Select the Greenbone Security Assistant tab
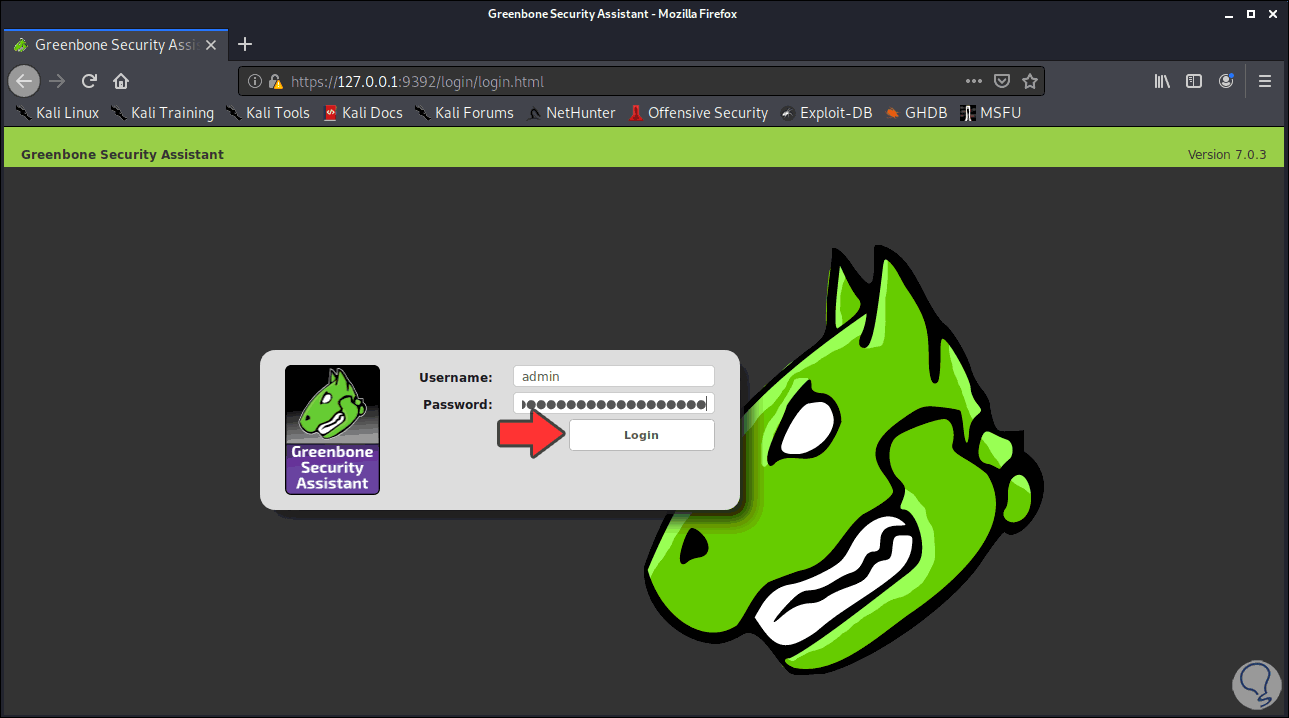The width and height of the screenshot is (1289, 718). [x=118, y=45]
